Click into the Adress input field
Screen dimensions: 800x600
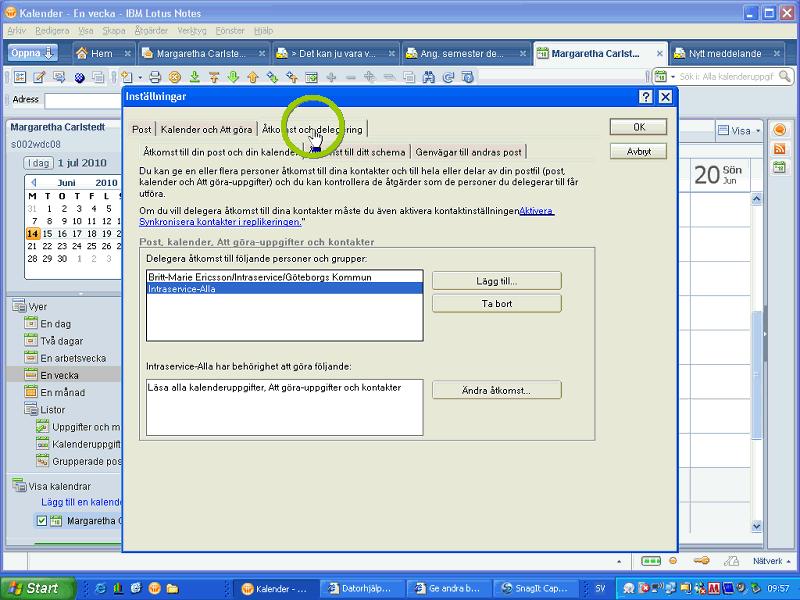click(83, 100)
